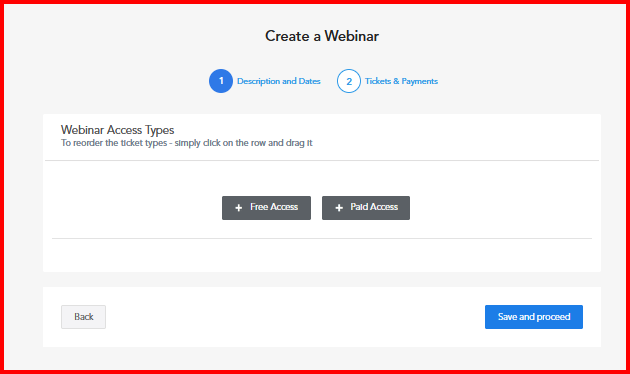
Task: Click the plus icon on Paid Access
Action: 339,208
